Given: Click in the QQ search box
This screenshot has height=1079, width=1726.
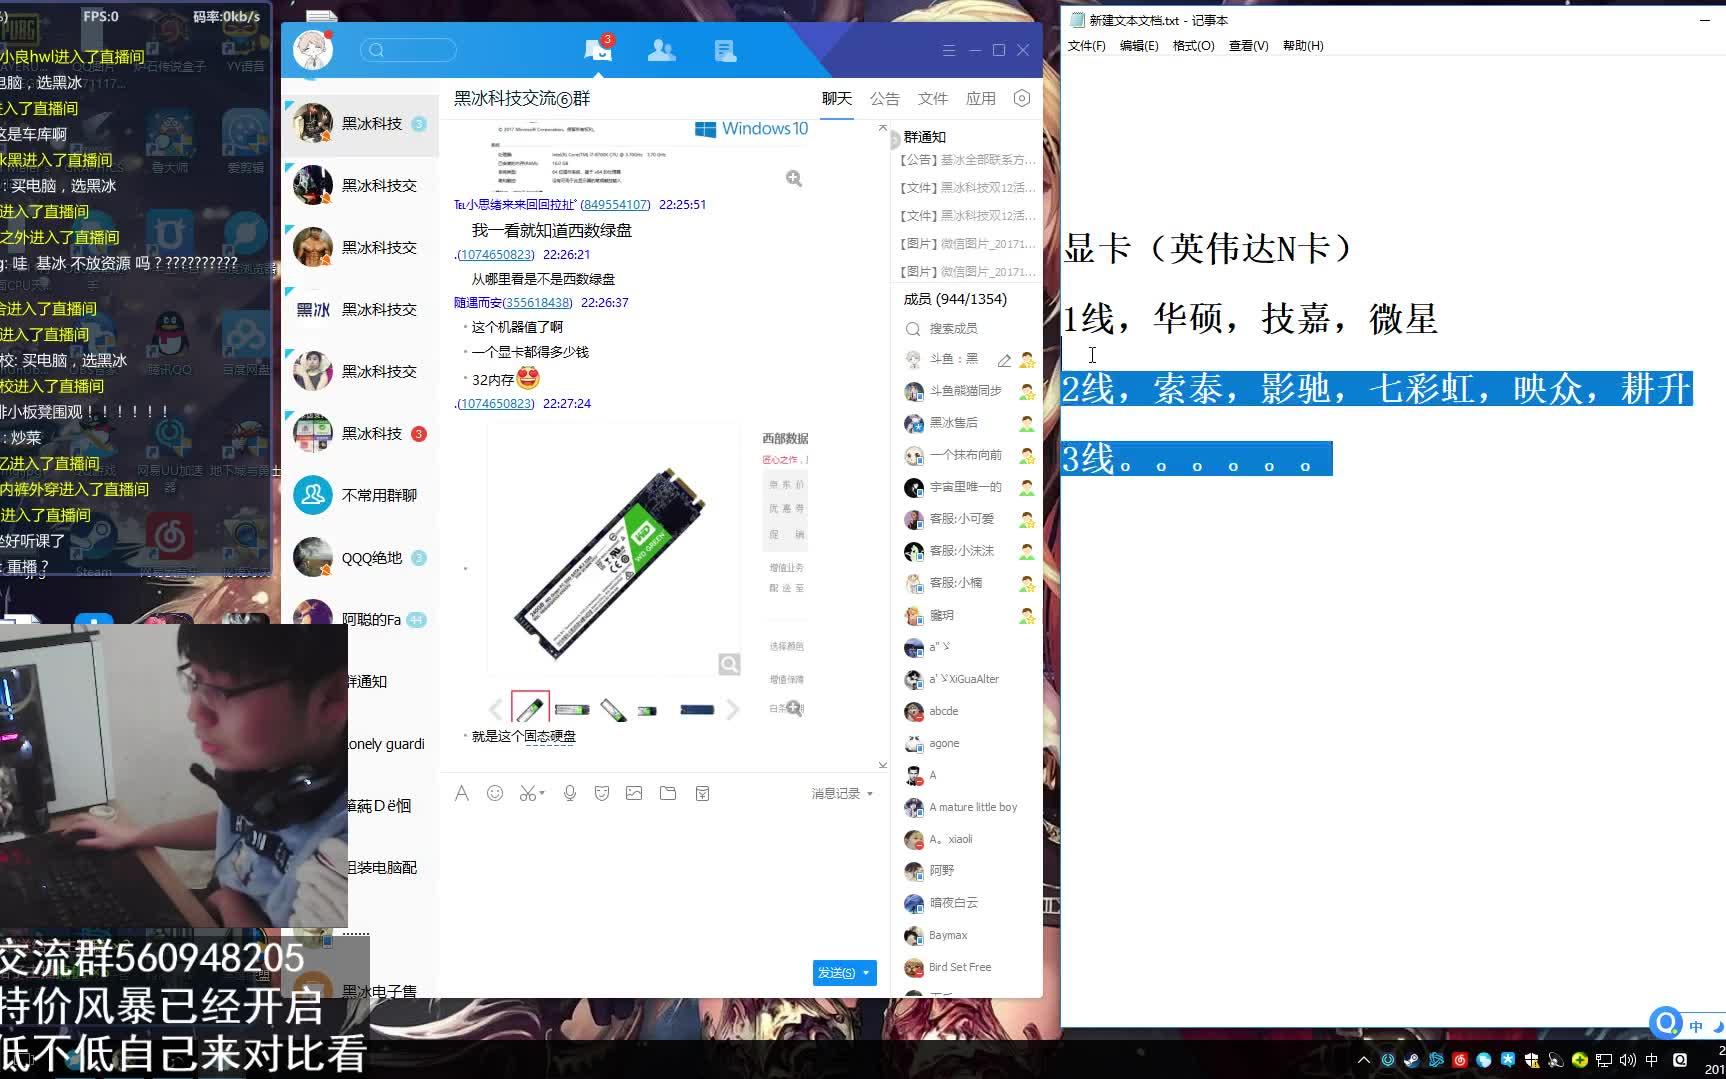Looking at the screenshot, I should click(408, 50).
